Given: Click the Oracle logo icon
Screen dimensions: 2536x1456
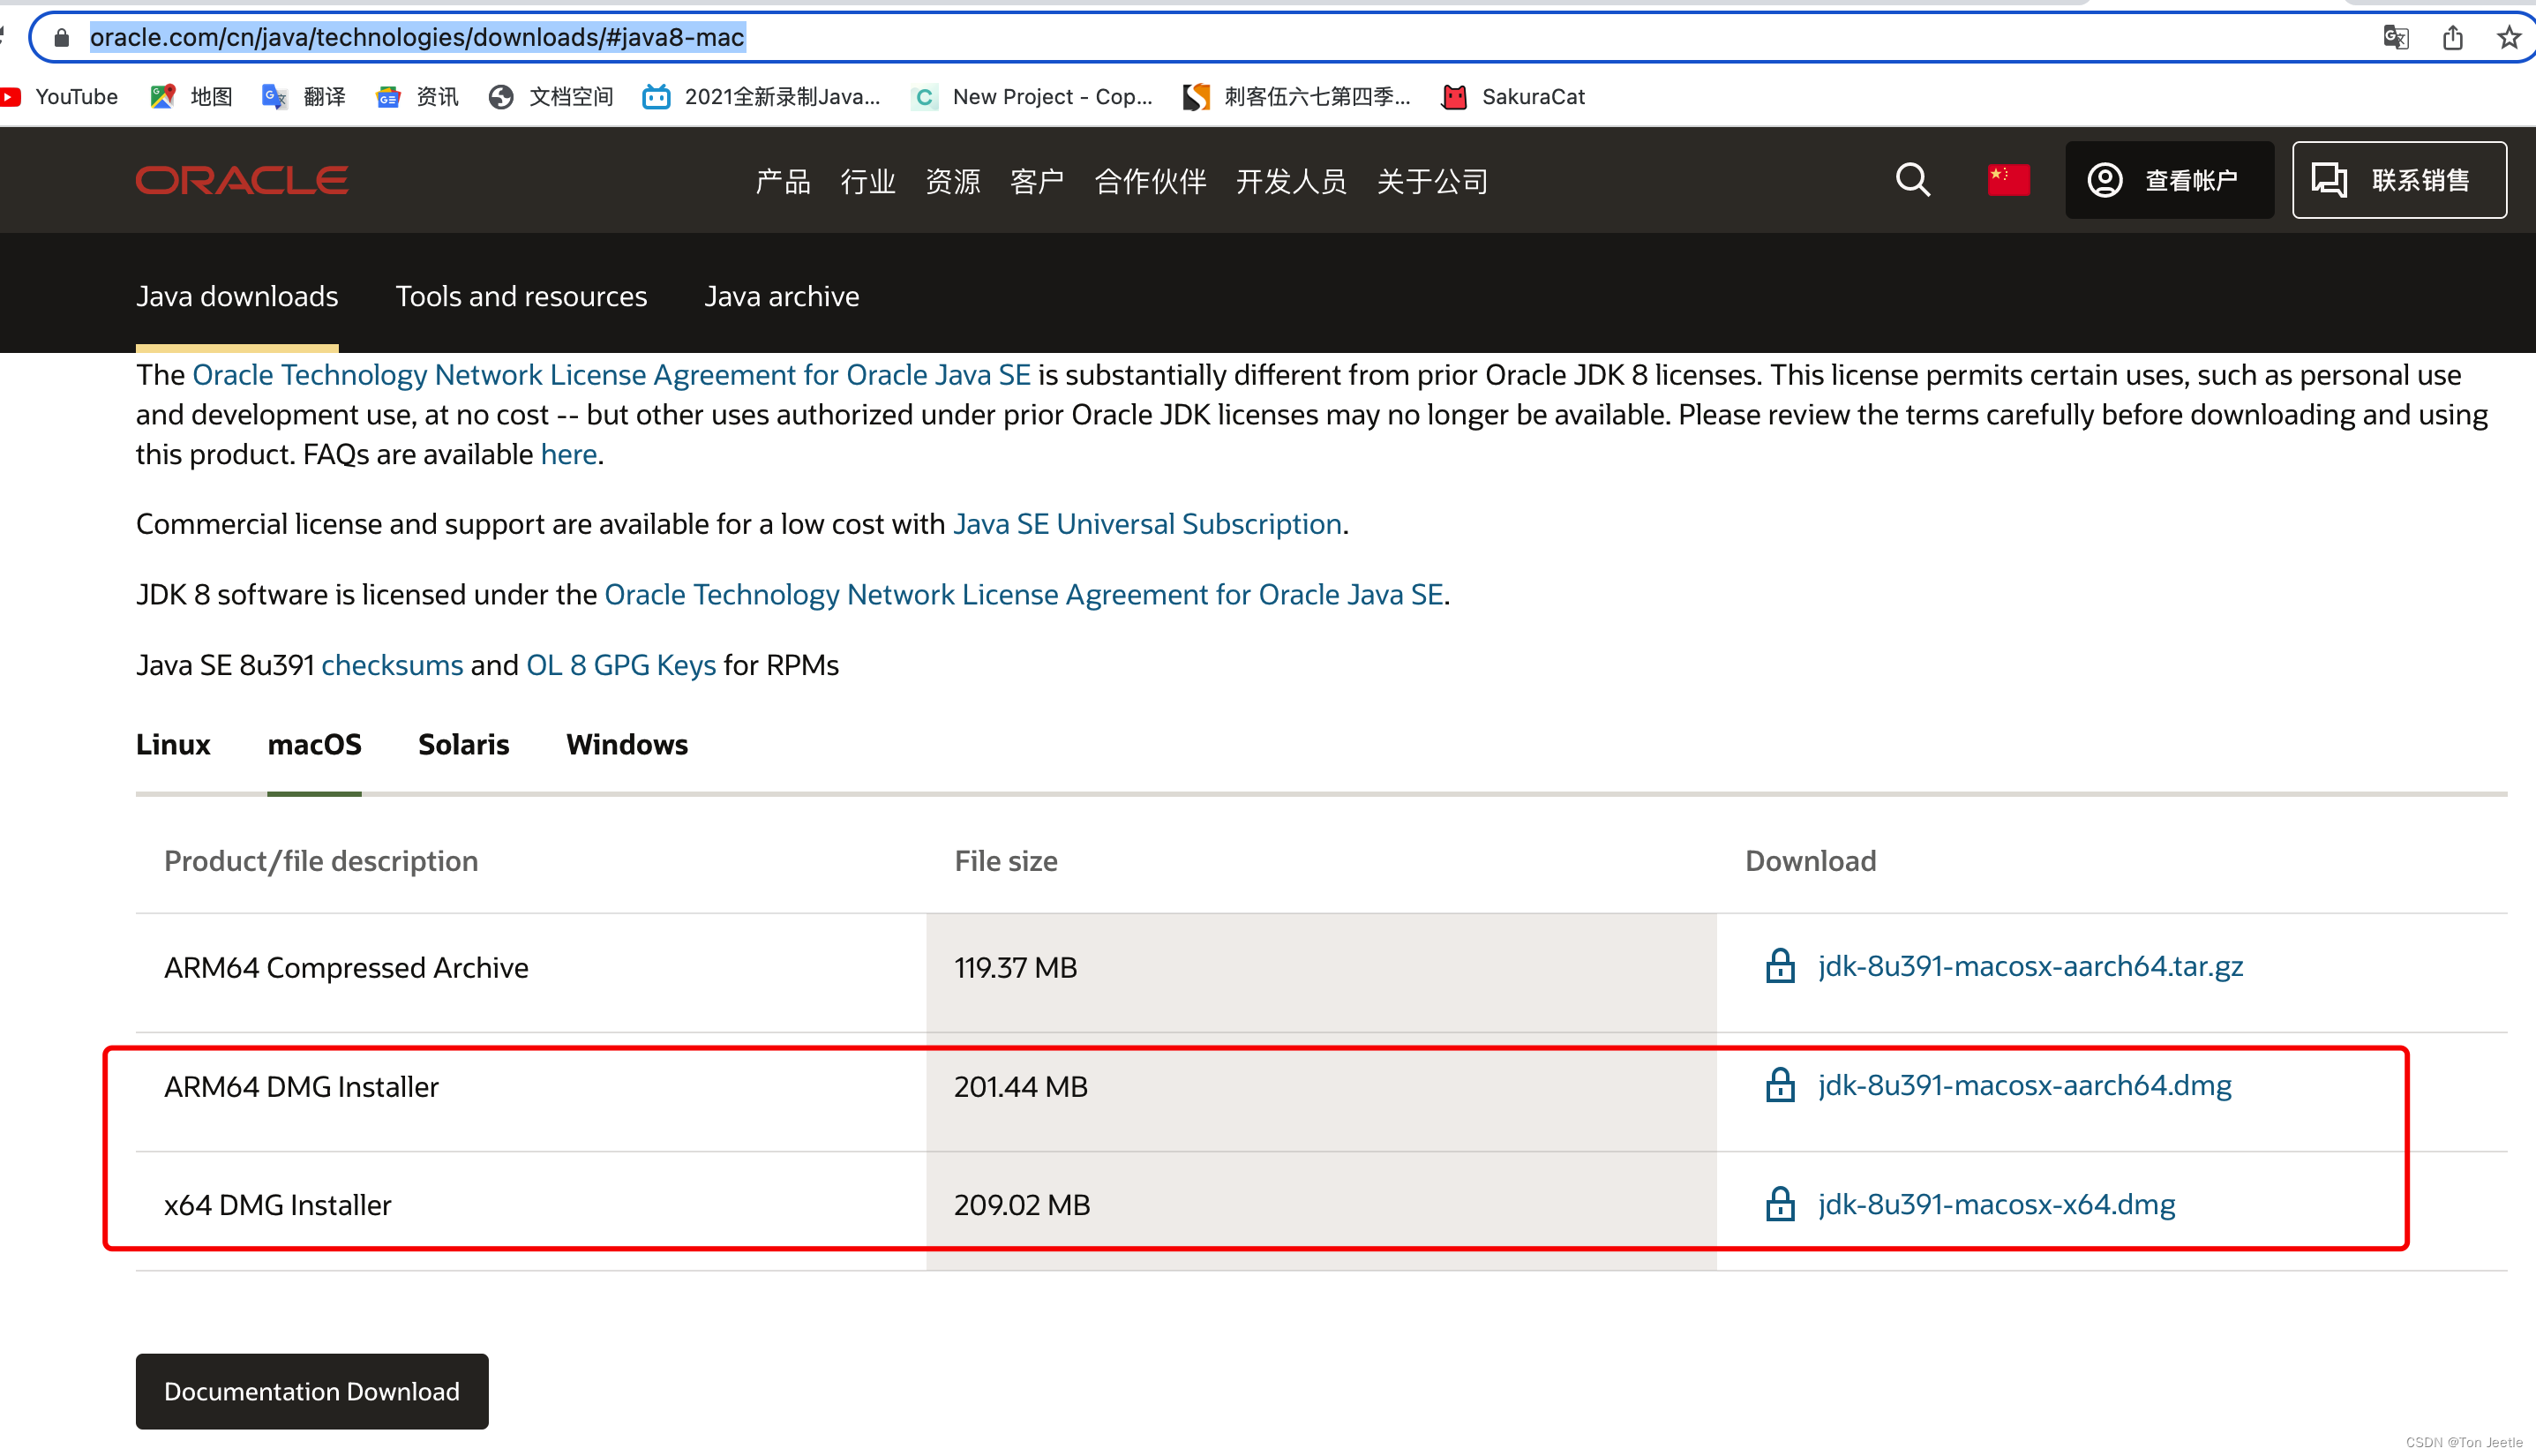Looking at the screenshot, I should pyautogui.click(x=242, y=179).
